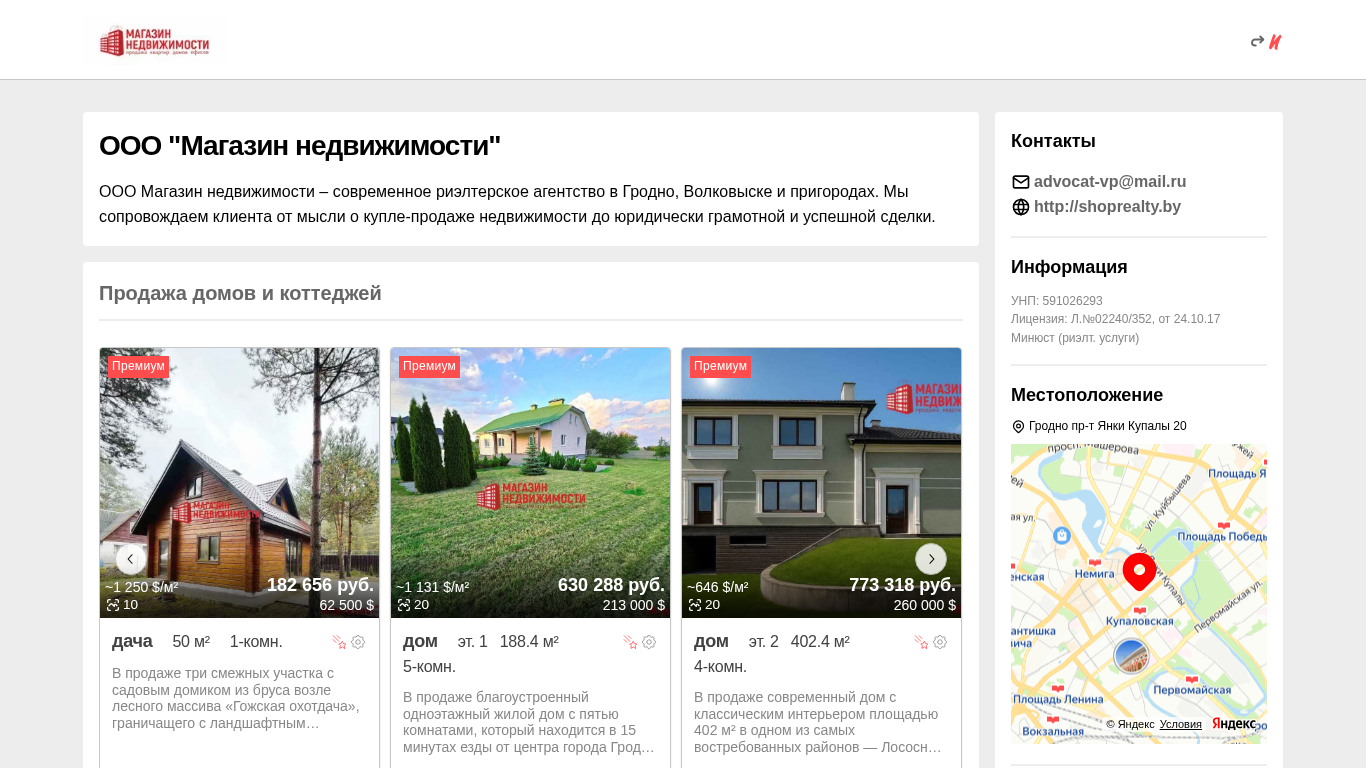Image resolution: width=1366 pixels, height=768 pixels.
Task: Open description of современный дом с классическим интерьером
Action: tap(818, 722)
